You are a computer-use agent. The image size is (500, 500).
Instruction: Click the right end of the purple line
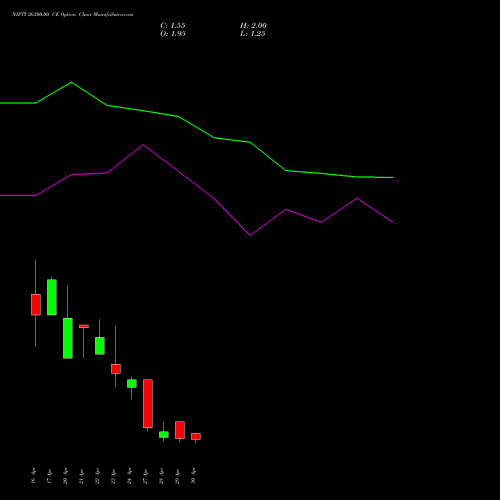[x=393, y=222]
